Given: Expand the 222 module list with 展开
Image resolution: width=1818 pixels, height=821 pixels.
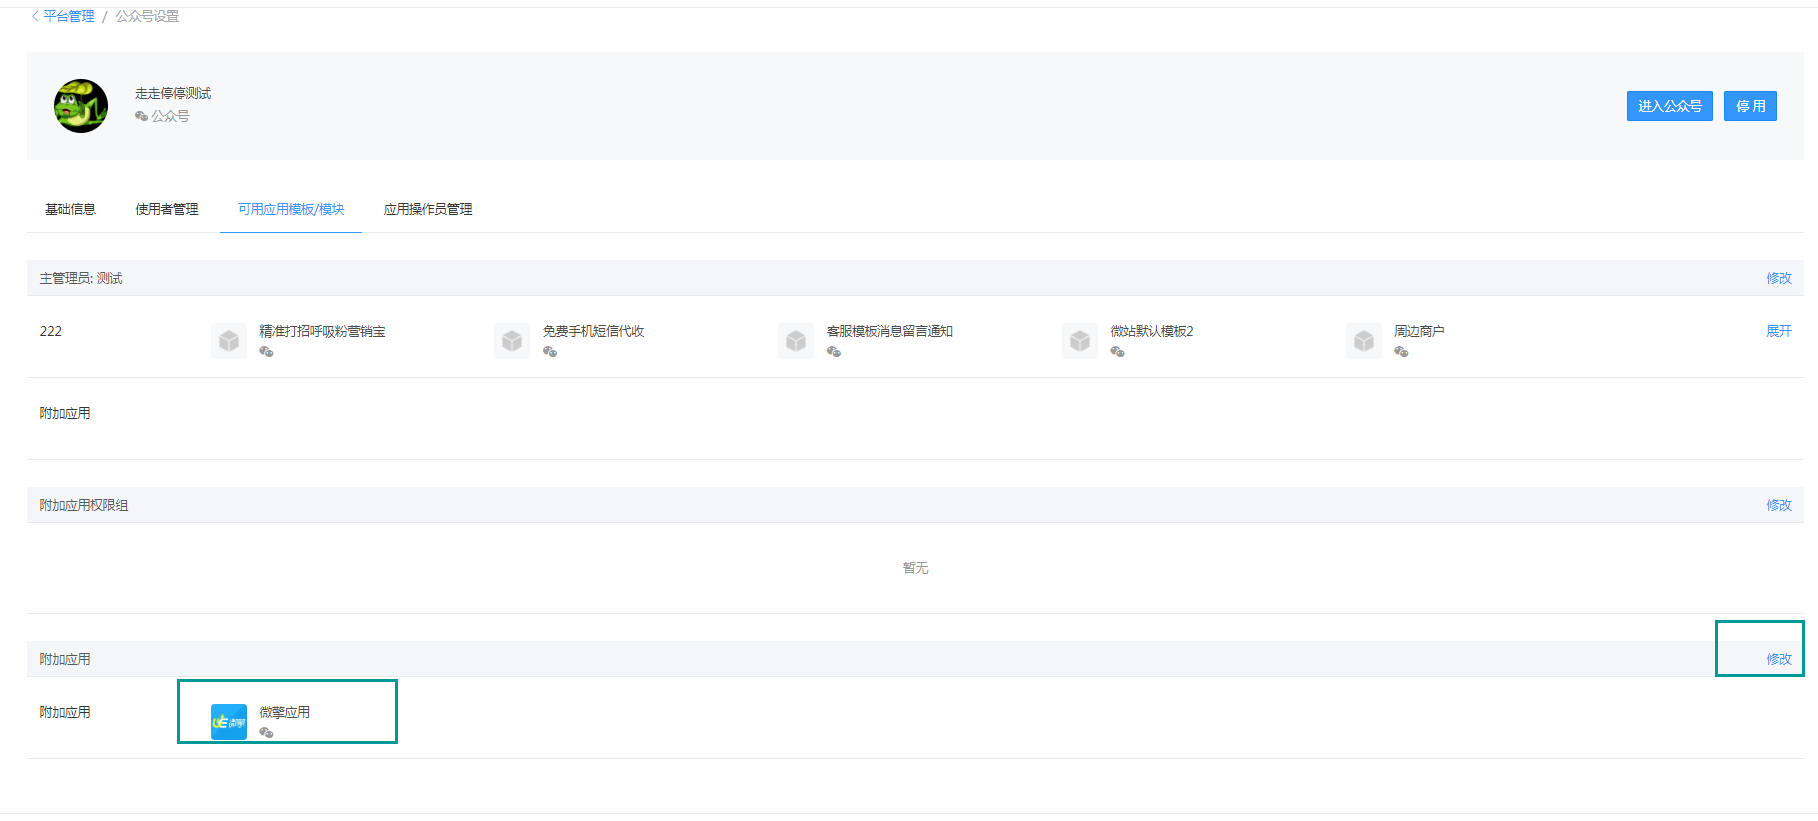Looking at the screenshot, I should pyautogui.click(x=1778, y=331).
